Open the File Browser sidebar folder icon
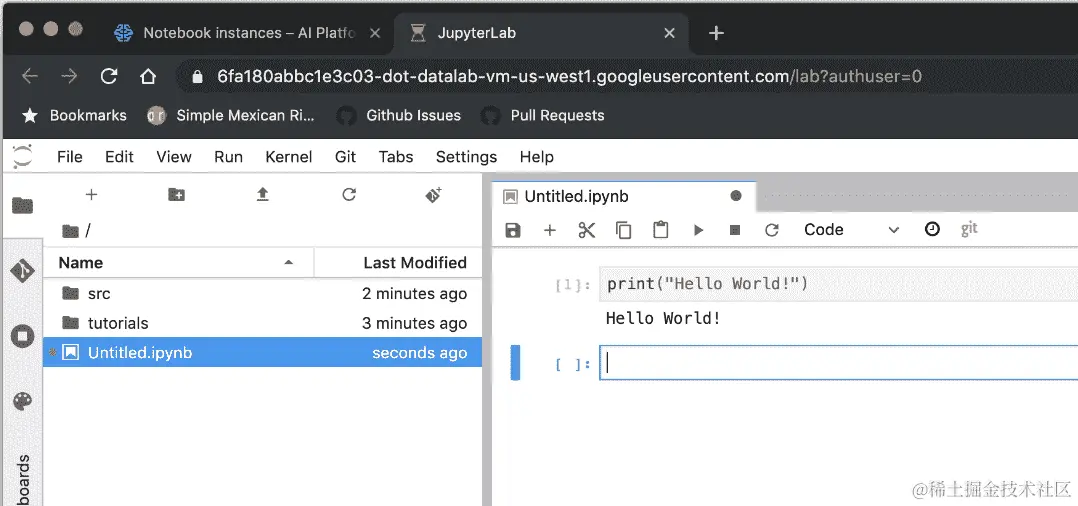 point(22,205)
